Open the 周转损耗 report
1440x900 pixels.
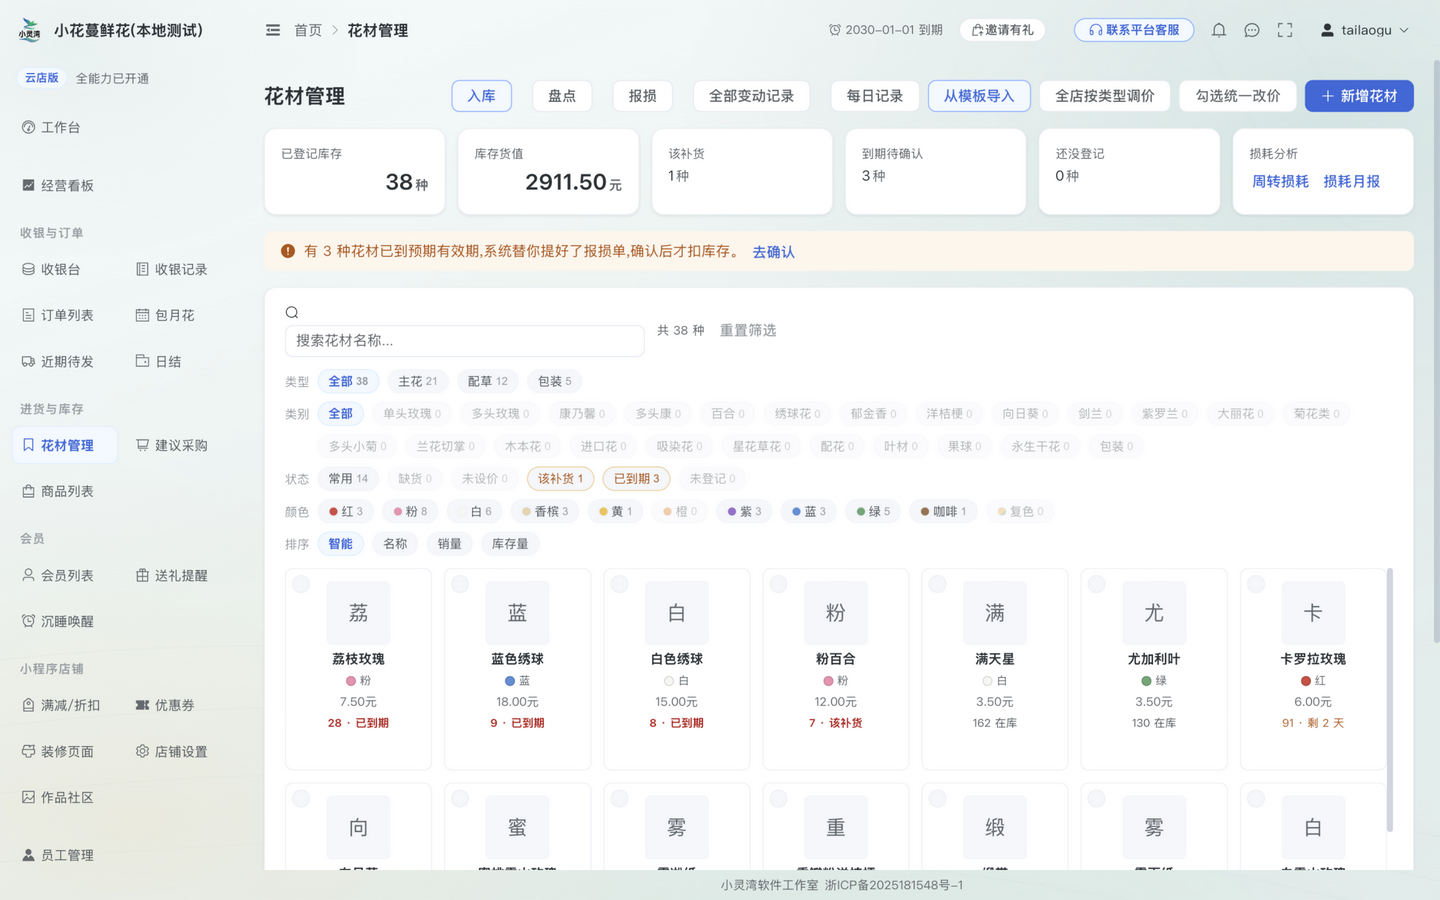pos(1280,181)
